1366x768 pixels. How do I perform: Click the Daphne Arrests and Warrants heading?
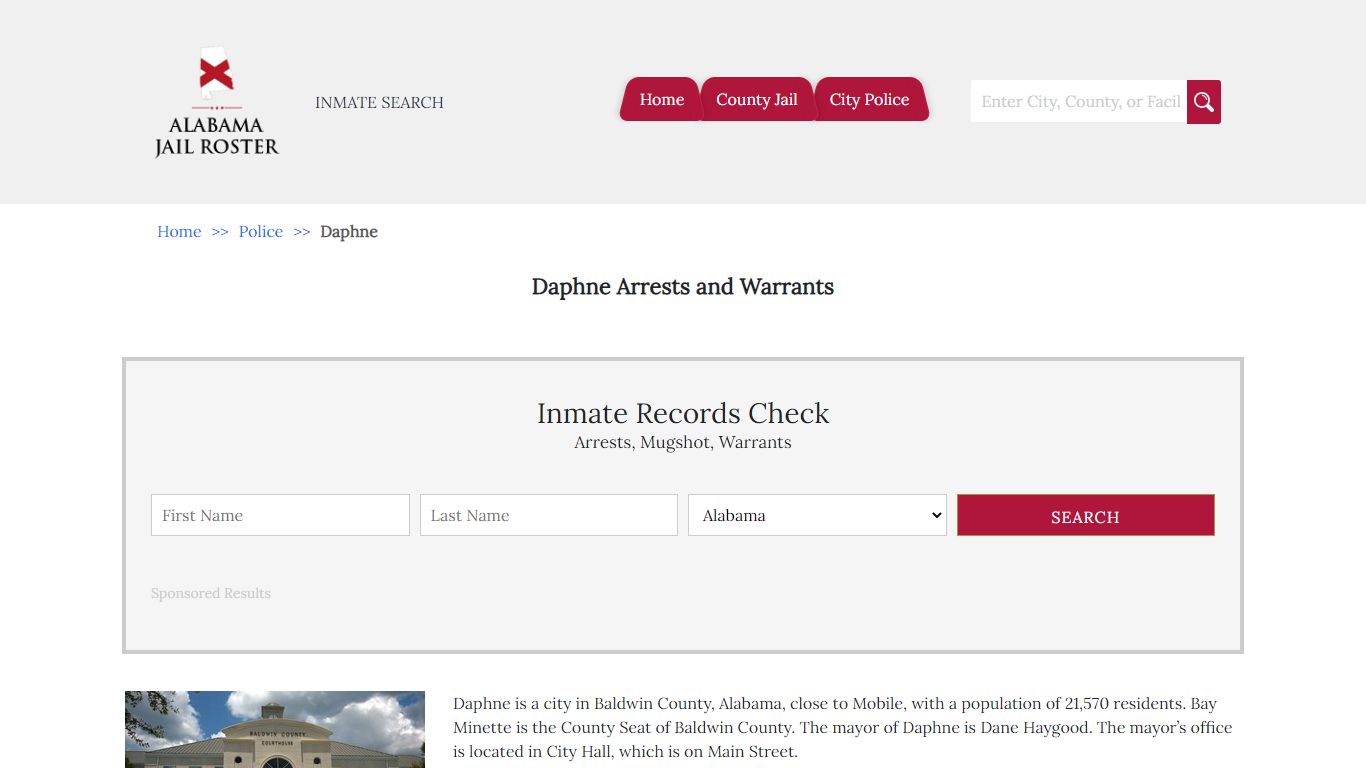coord(683,287)
